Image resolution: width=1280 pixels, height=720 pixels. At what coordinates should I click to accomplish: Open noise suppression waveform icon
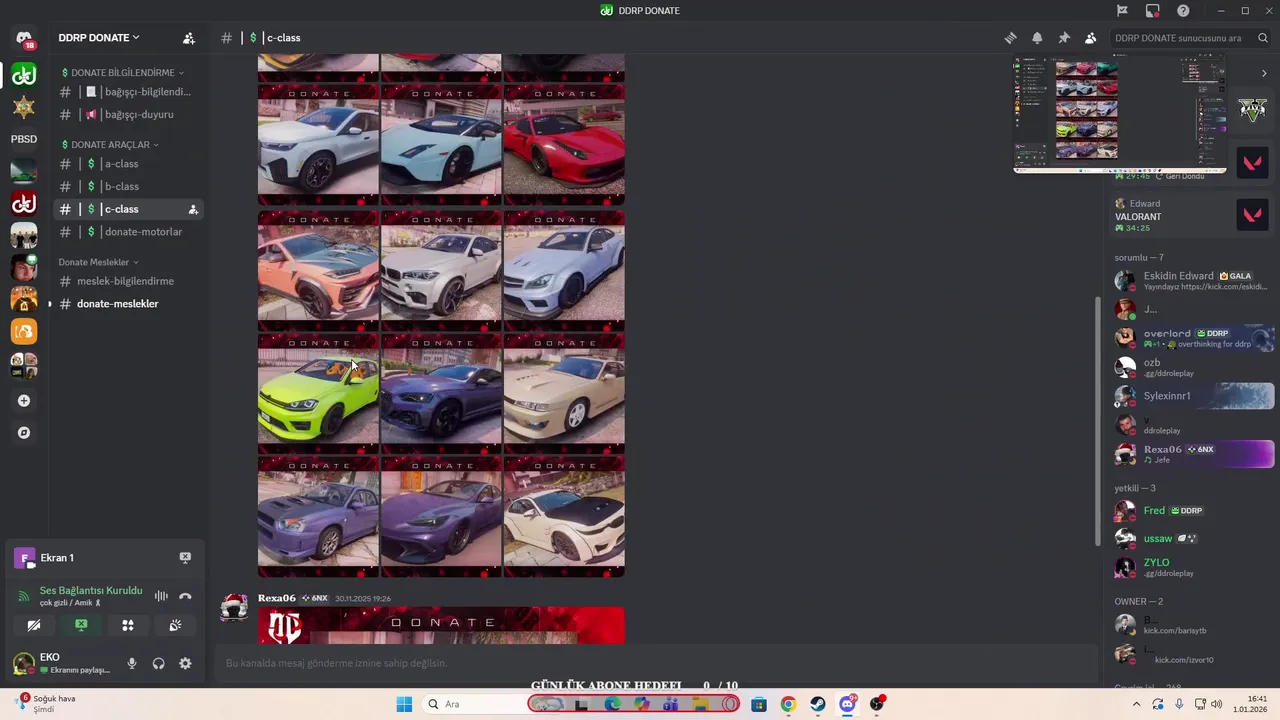pos(161,596)
